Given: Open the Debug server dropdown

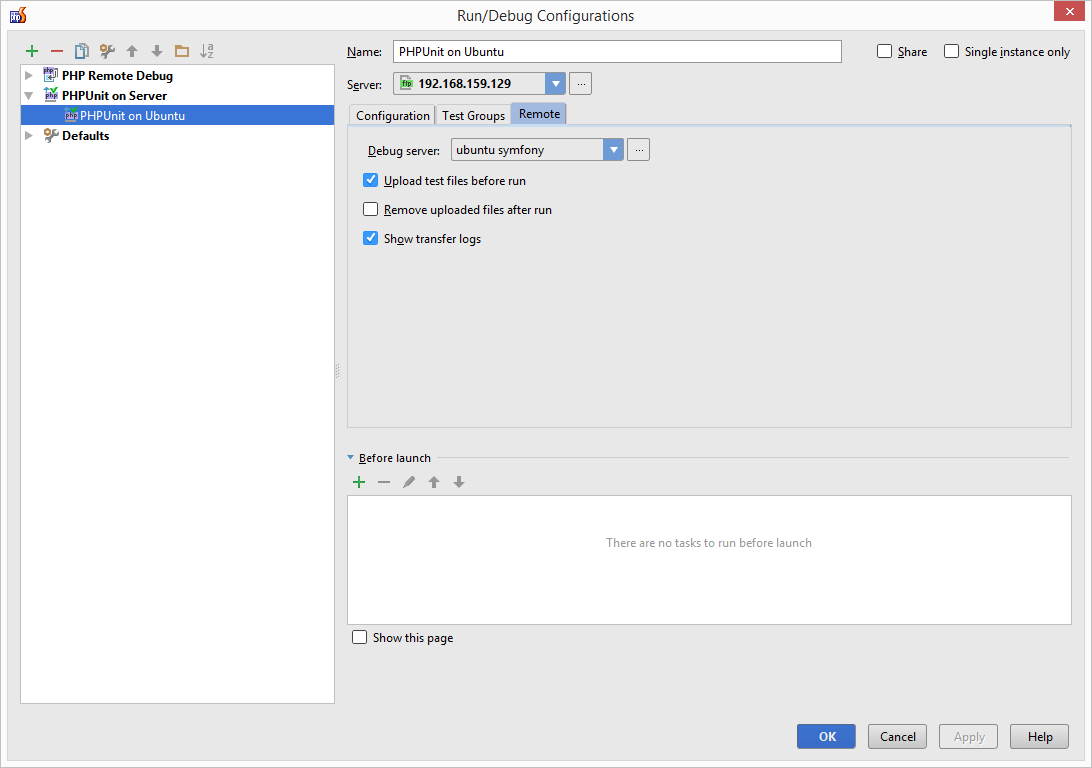Looking at the screenshot, I should tap(613, 148).
